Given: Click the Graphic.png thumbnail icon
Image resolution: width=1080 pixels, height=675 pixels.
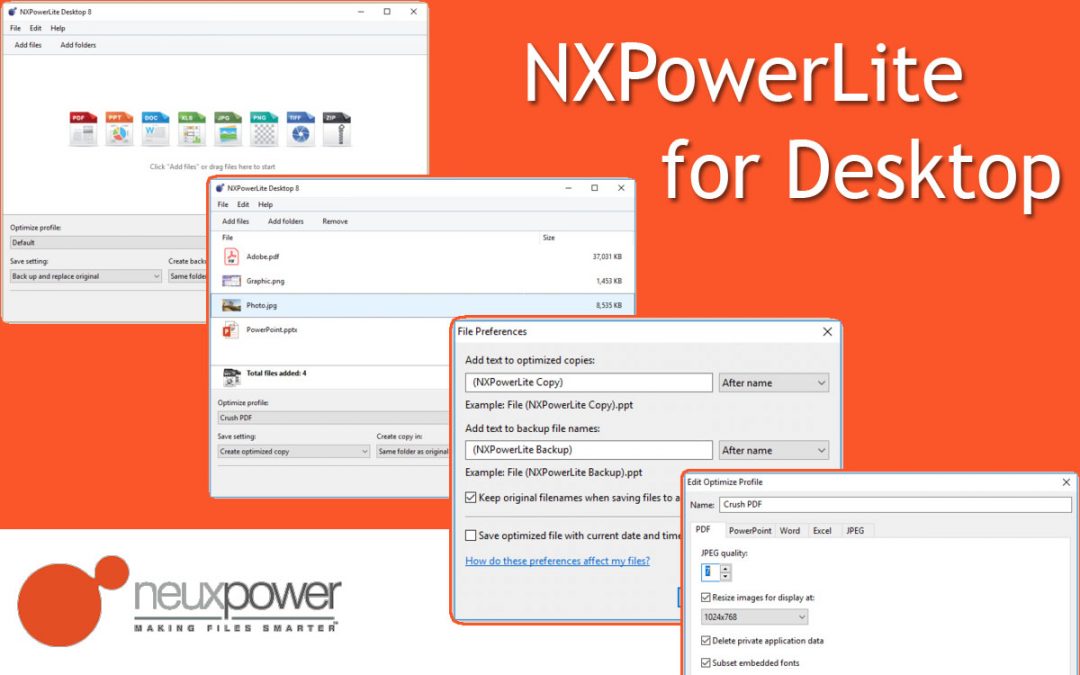Looking at the screenshot, I should [x=231, y=281].
